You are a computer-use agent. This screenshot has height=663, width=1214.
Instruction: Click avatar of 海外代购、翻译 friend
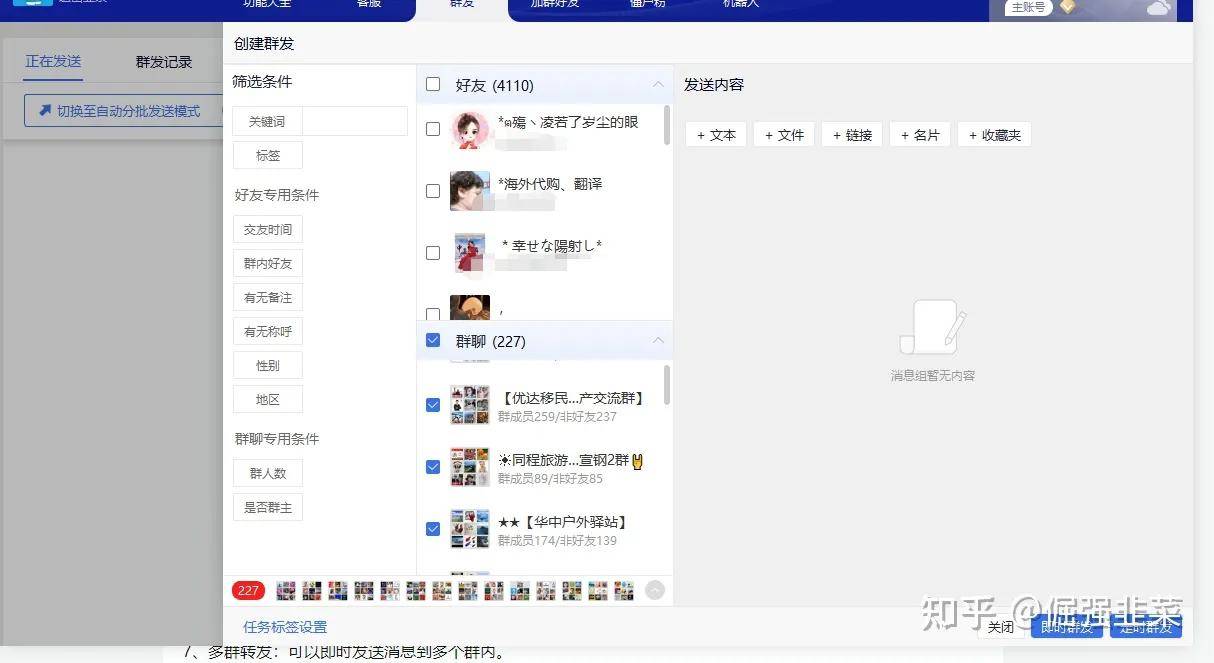(469, 191)
